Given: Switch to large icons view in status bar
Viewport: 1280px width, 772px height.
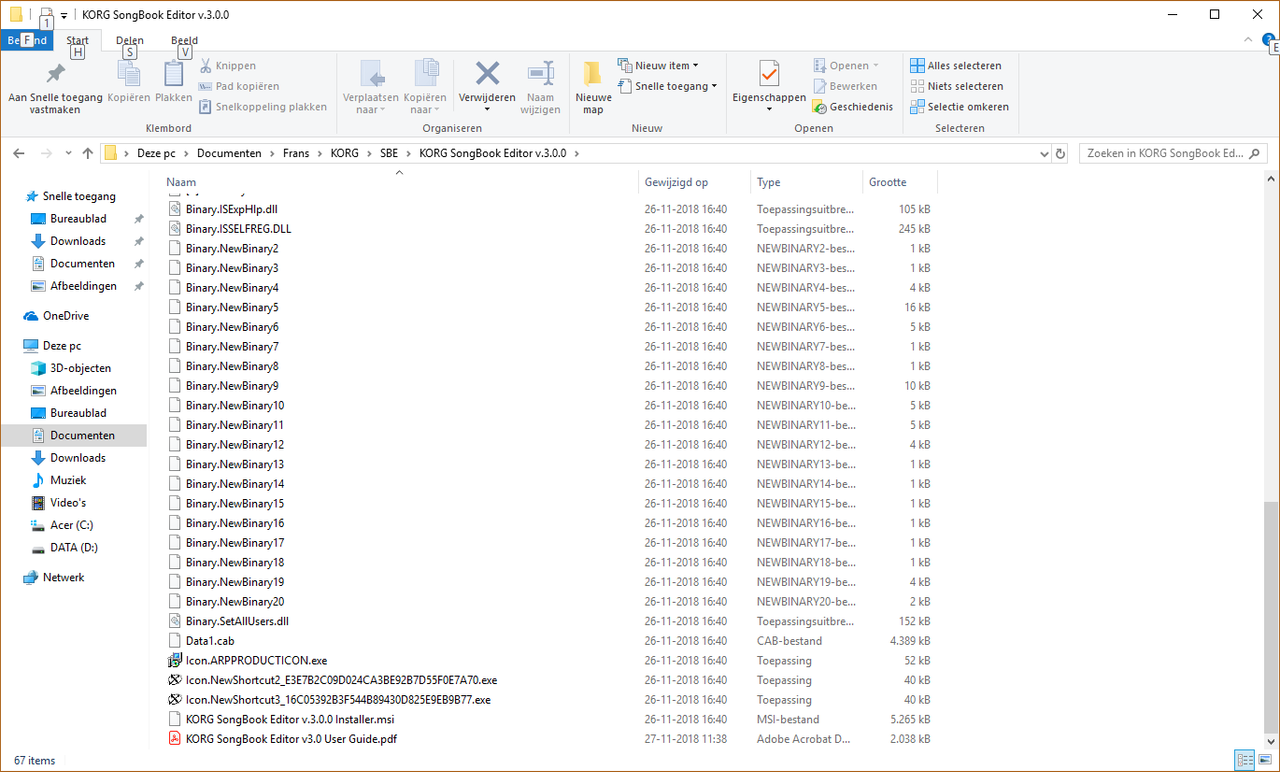Looking at the screenshot, I should 1264,760.
